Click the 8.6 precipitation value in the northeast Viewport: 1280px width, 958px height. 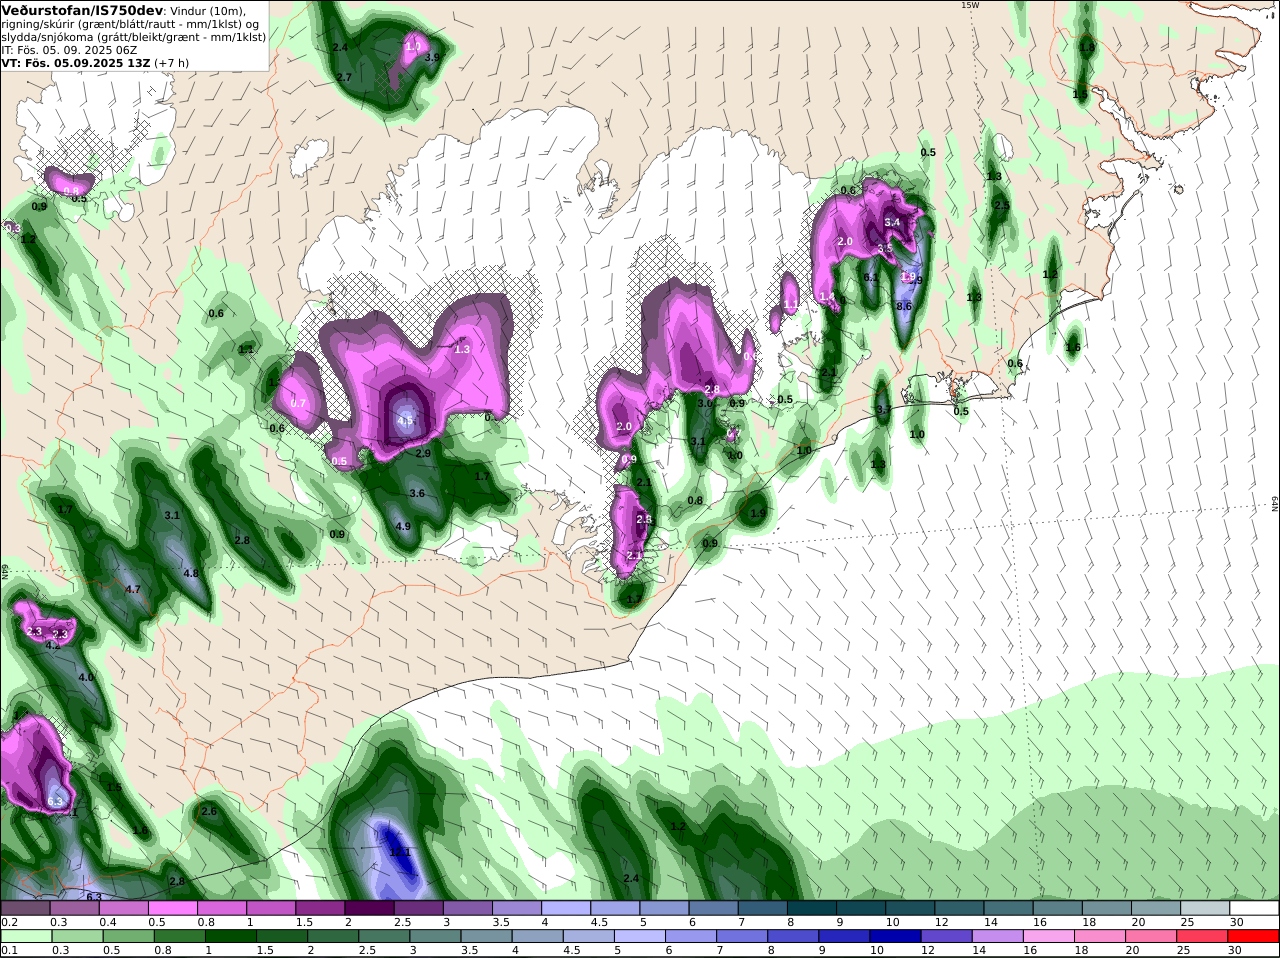pos(904,306)
